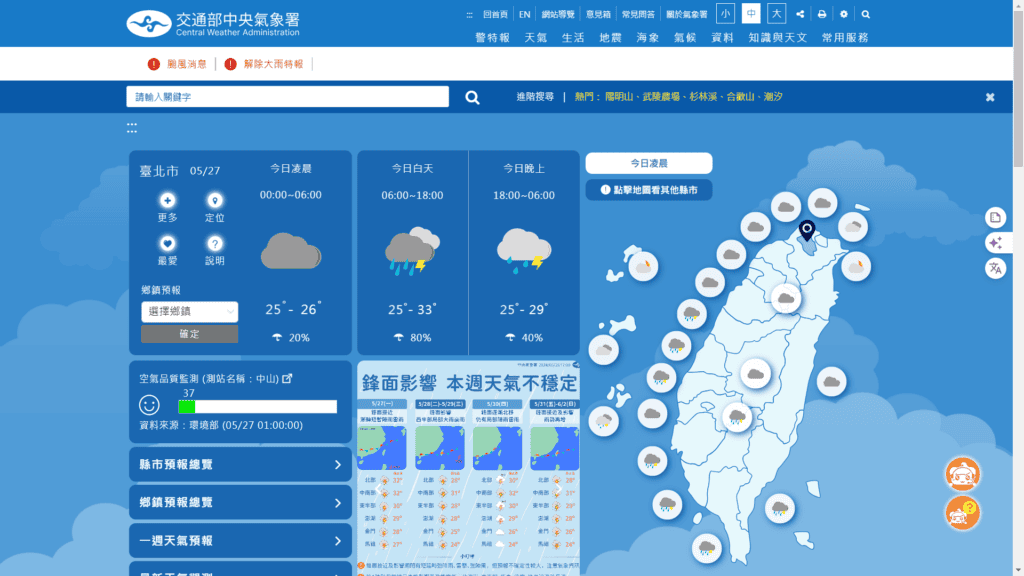Open the 選擇鄉鎮 township dropdown

189,312
